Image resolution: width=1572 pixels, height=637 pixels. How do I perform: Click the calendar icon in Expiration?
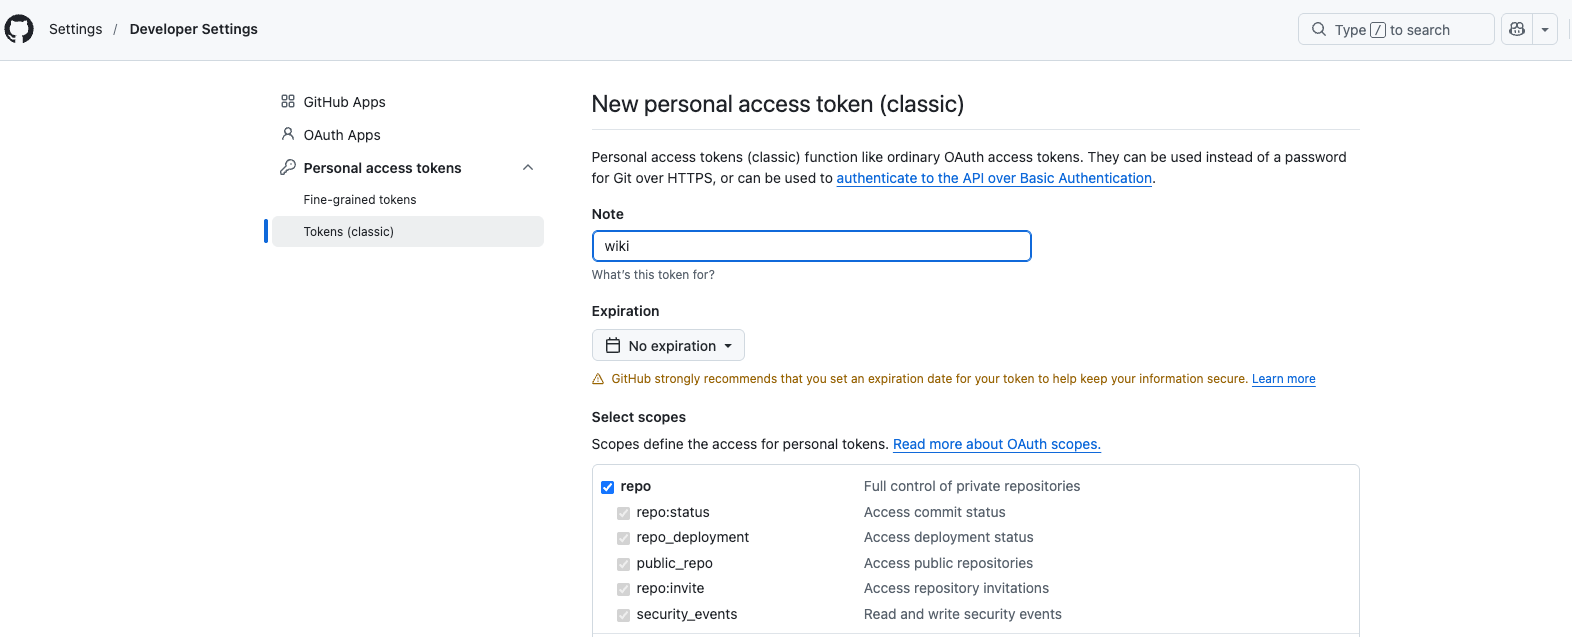click(613, 345)
